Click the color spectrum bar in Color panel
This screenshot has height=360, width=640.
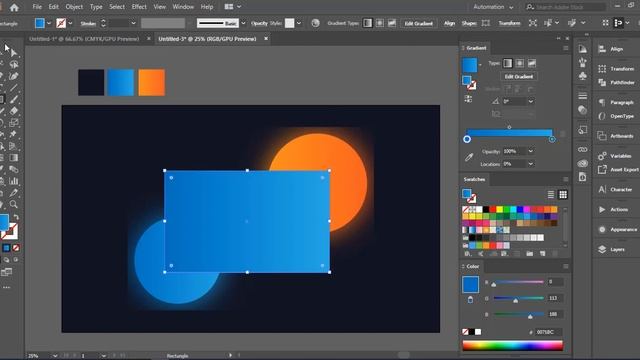pyautogui.click(x=513, y=345)
